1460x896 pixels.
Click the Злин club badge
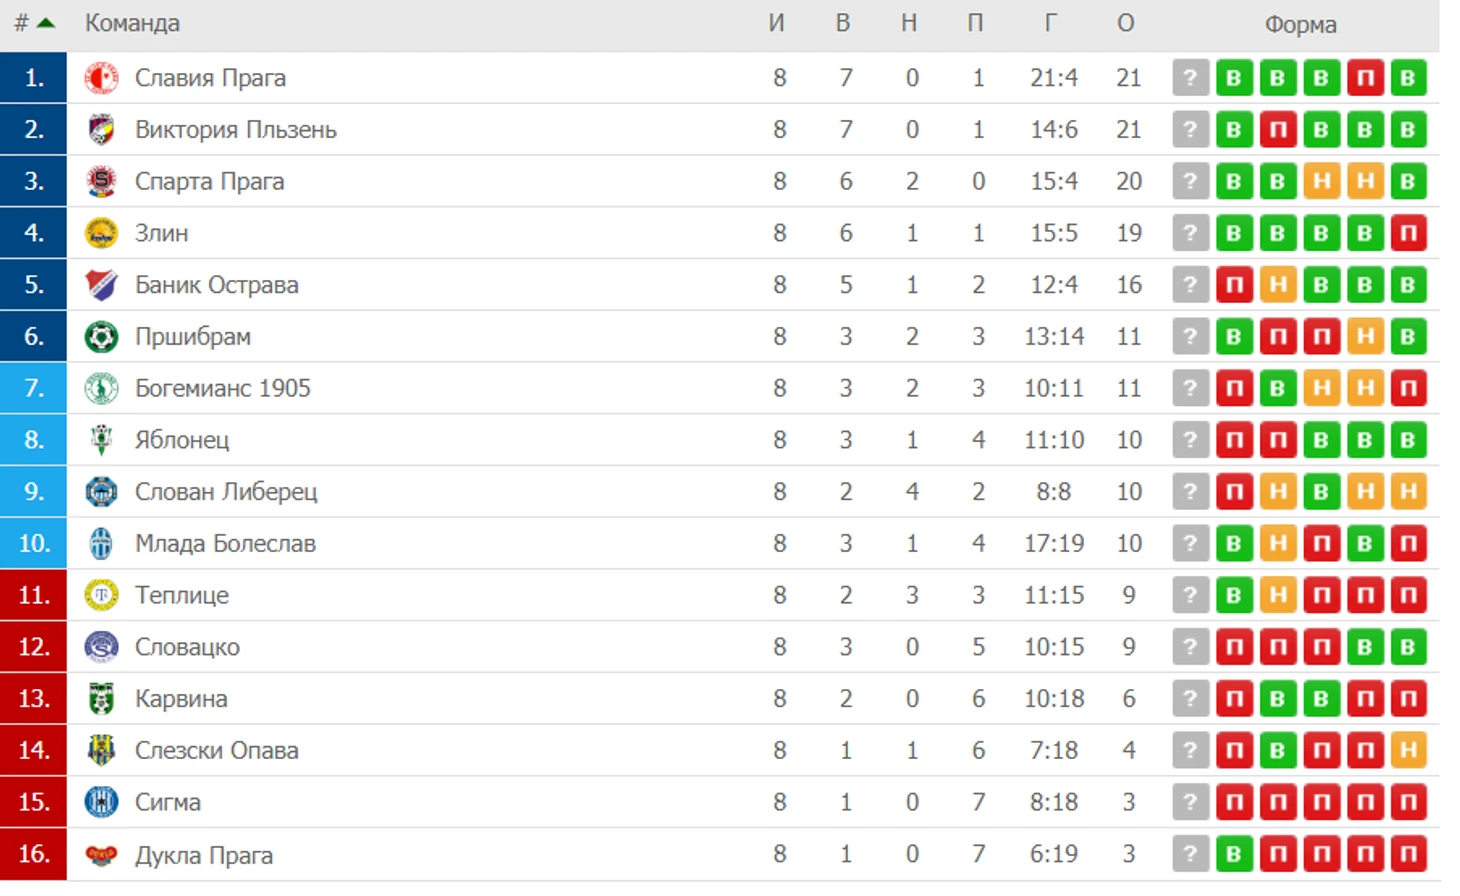pos(101,233)
